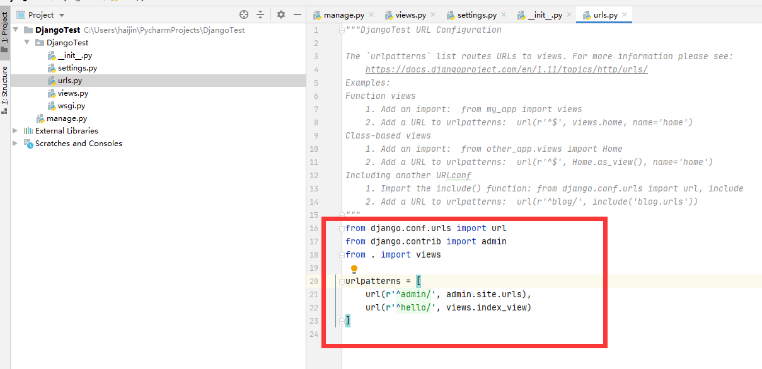Close the settings.py tab

[503, 15]
